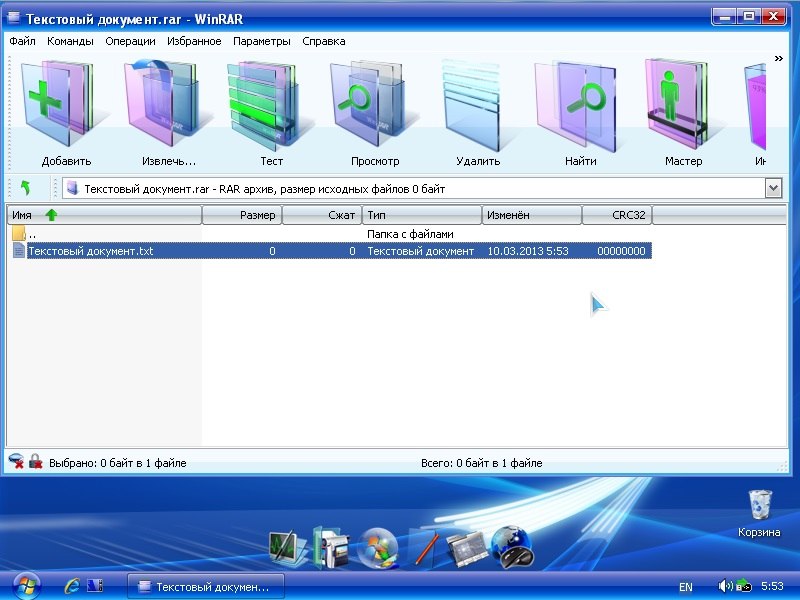Click the disk icon in the status bar

click(16, 462)
